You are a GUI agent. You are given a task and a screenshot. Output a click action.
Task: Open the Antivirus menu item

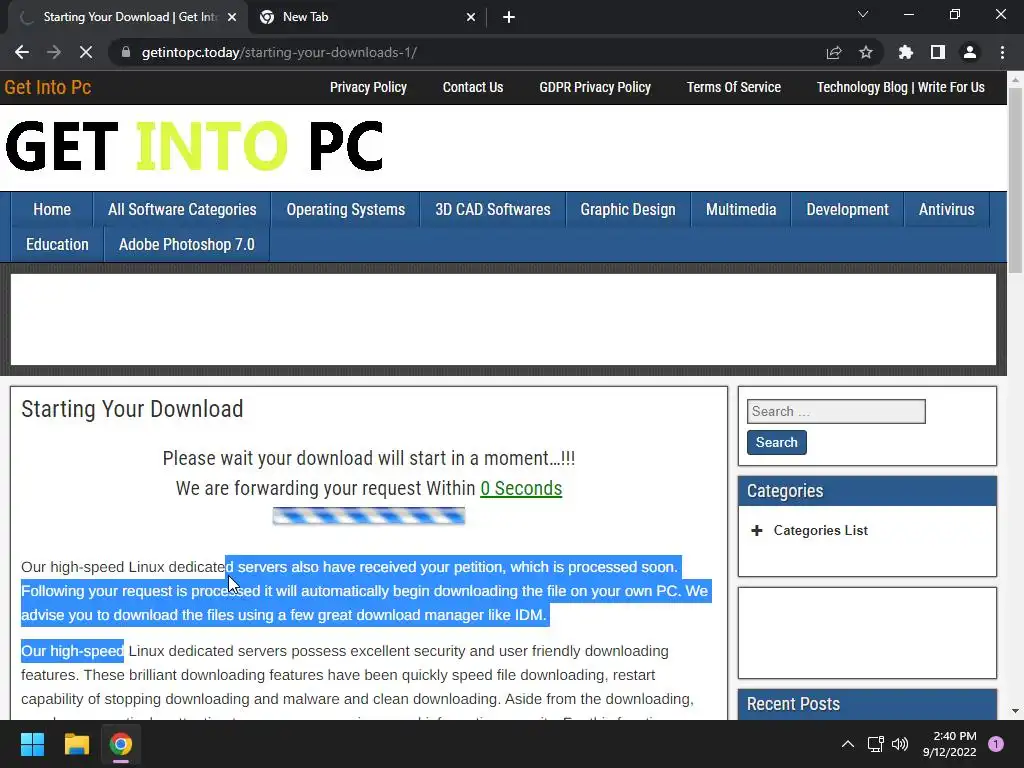pos(946,210)
